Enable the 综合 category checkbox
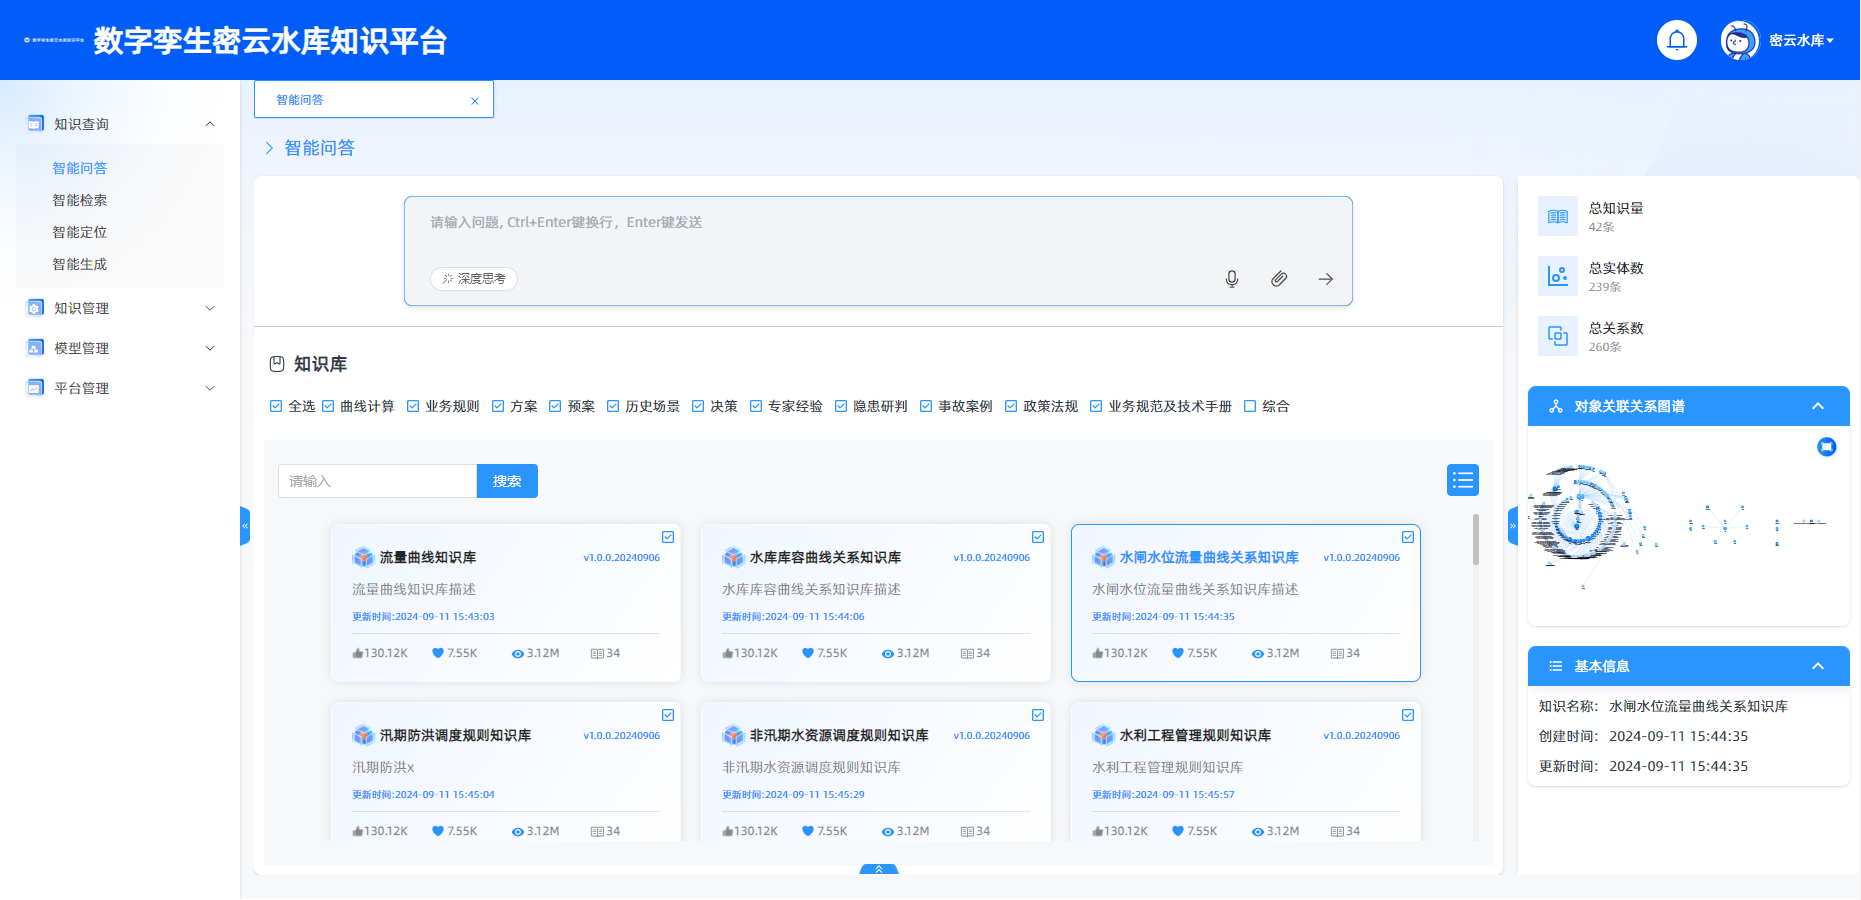The image size is (1861, 900). tap(1250, 406)
